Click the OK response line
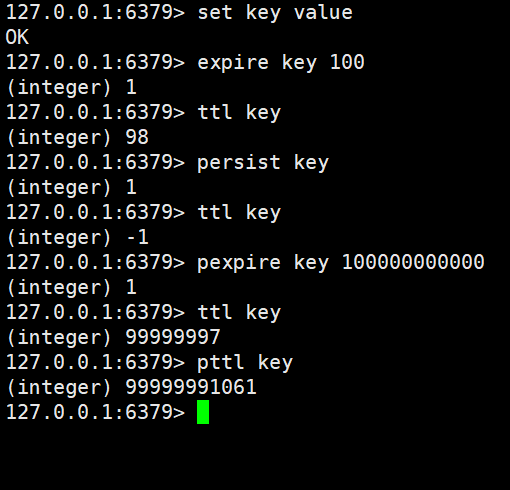The width and height of the screenshot is (510, 490). pyautogui.click(x=17, y=37)
